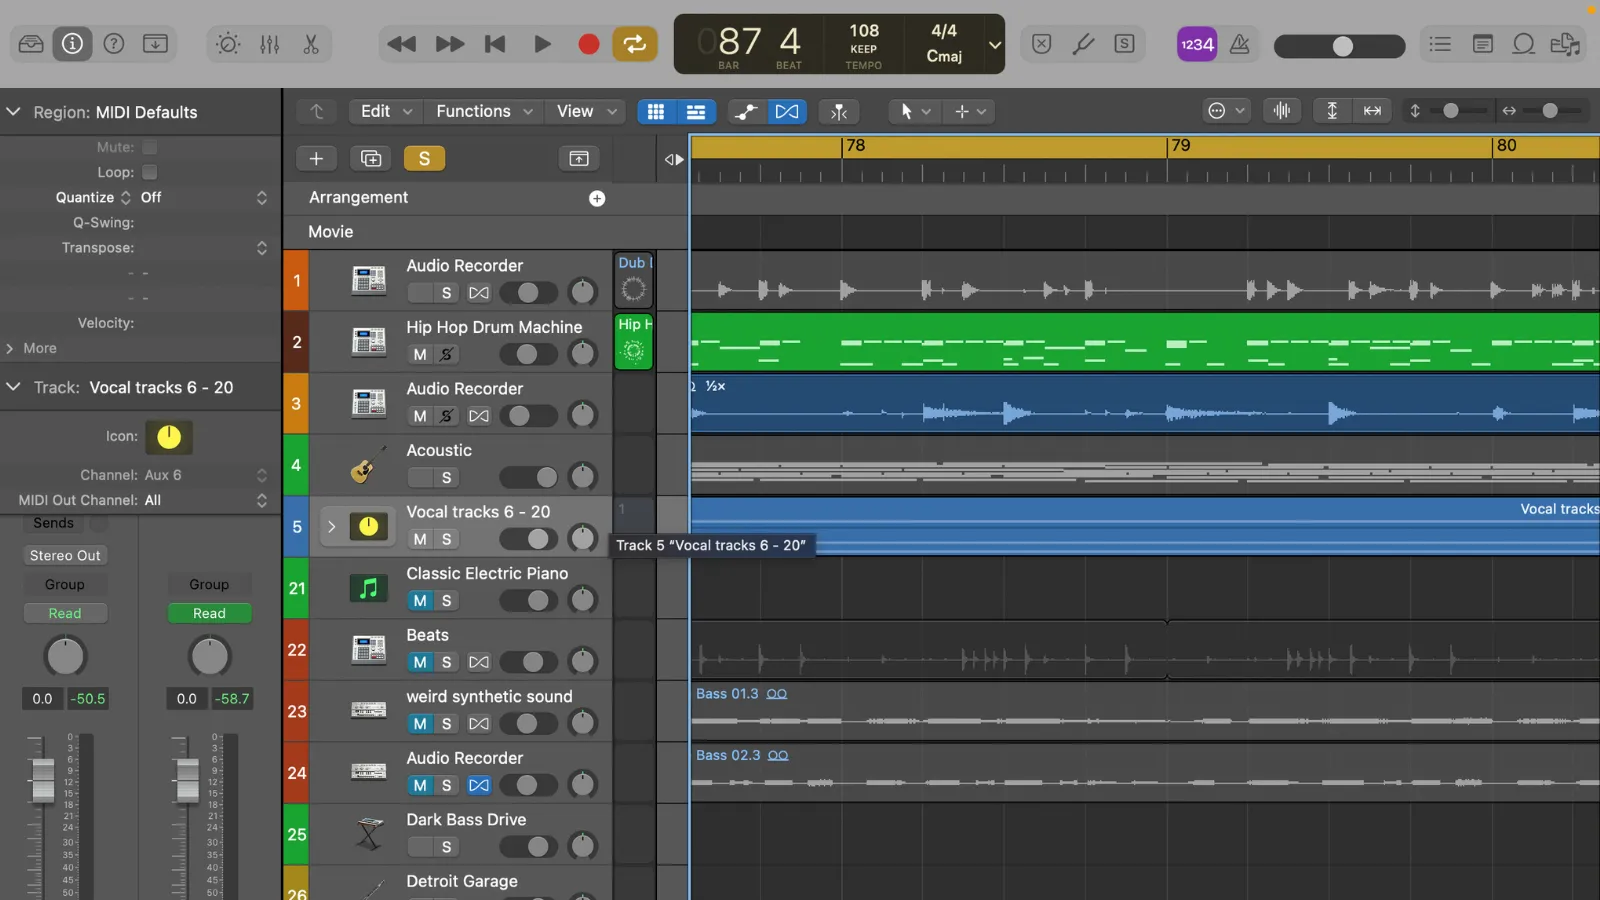The width and height of the screenshot is (1600, 900).
Task: Collapse the Region: MIDI Defaults section
Action: click(14, 112)
